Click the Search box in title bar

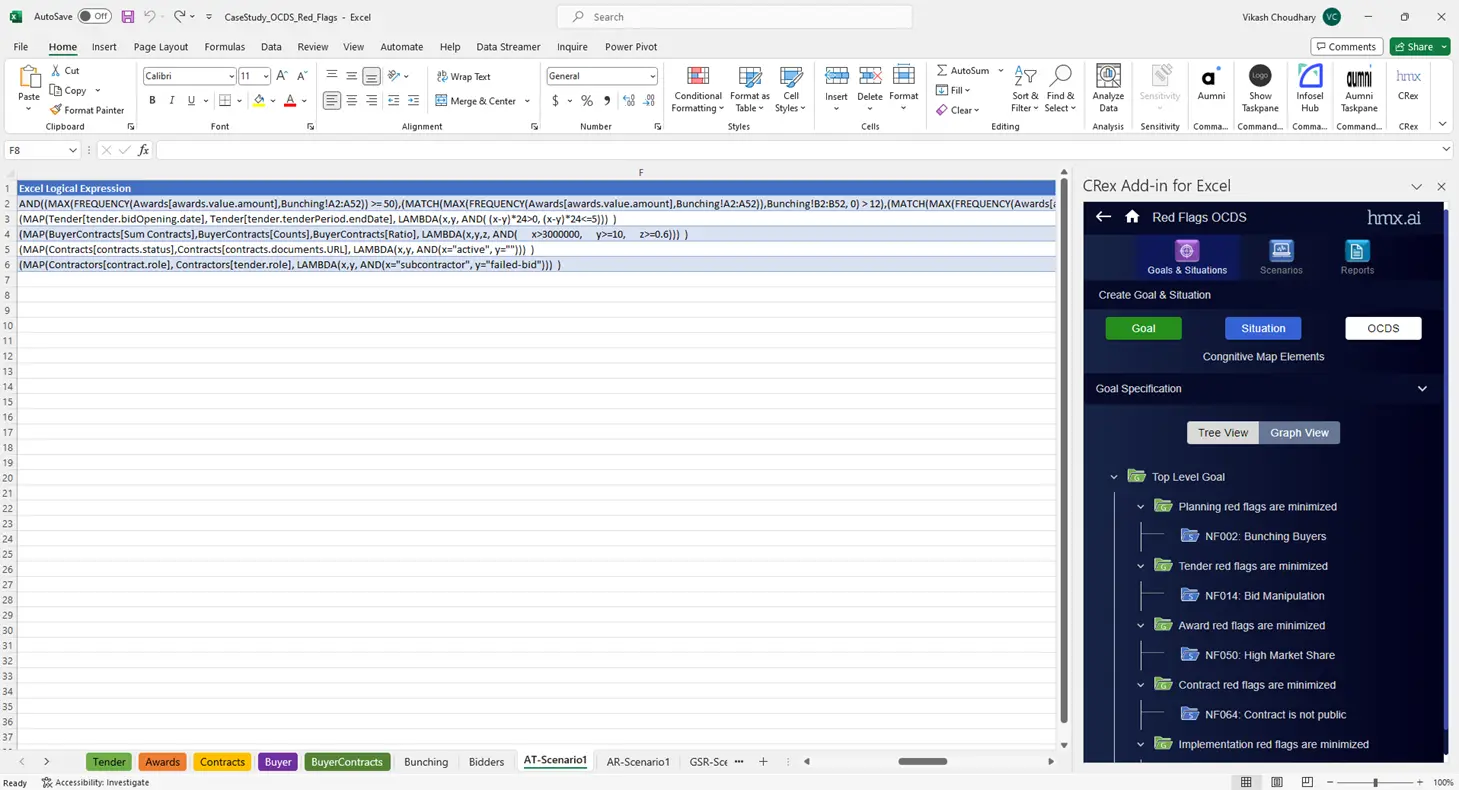735,17
